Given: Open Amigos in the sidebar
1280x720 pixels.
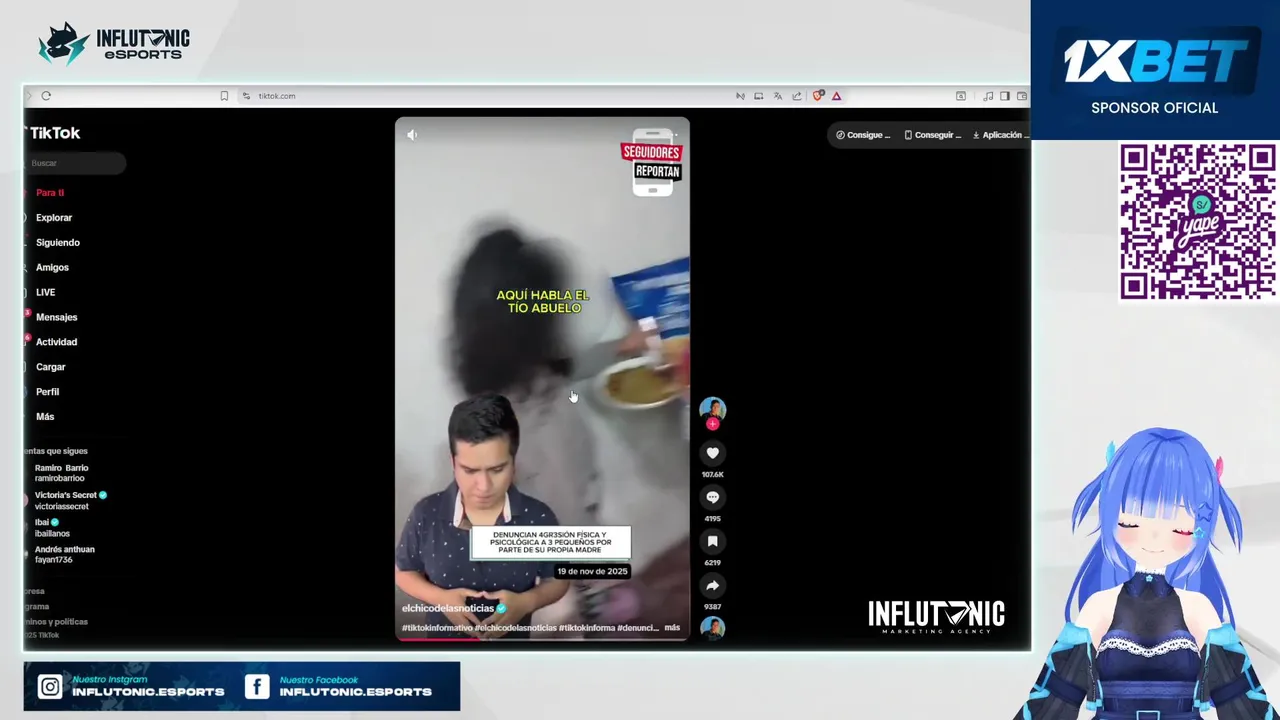Looking at the screenshot, I should (x=52, y=268).
